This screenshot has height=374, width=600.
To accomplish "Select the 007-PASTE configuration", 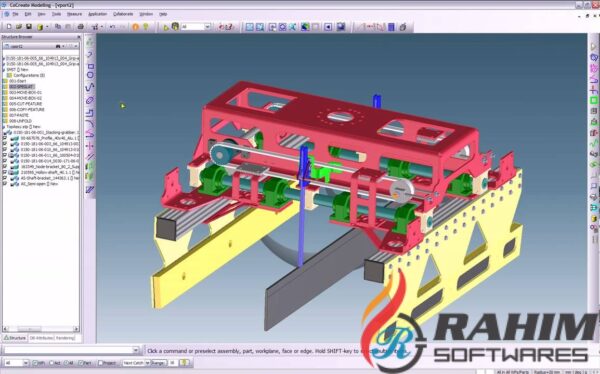I will (19, 115).
